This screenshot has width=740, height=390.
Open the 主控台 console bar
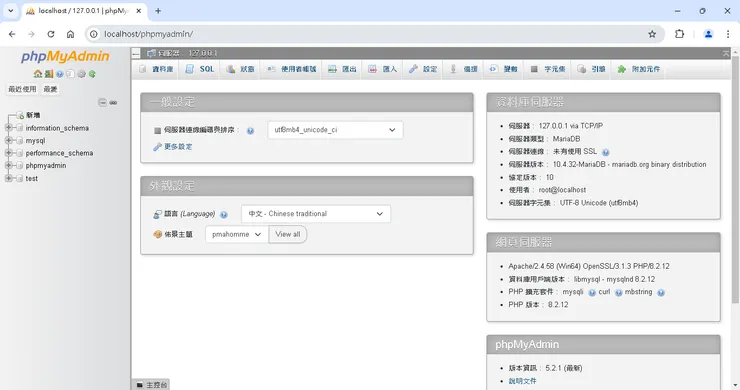click(x=151, y=384)
